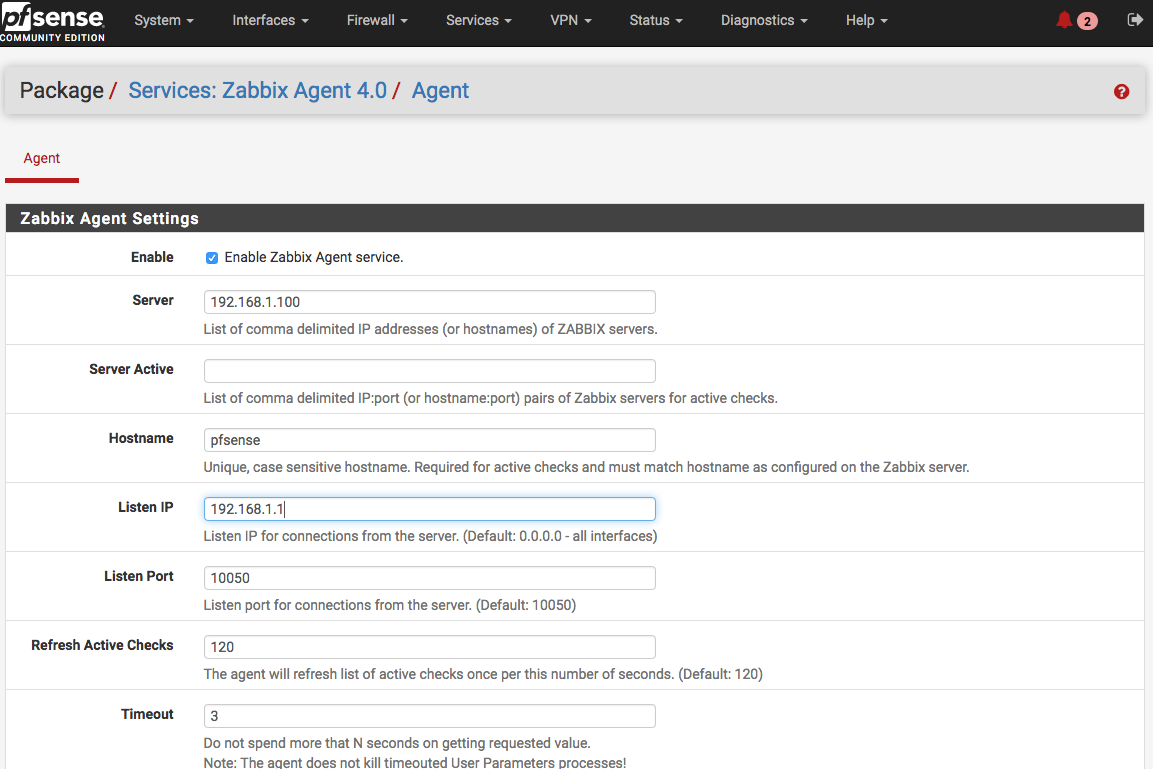Open the VPN menu
The height and width of the screenshot is (769, 1153).
point(570,20)
